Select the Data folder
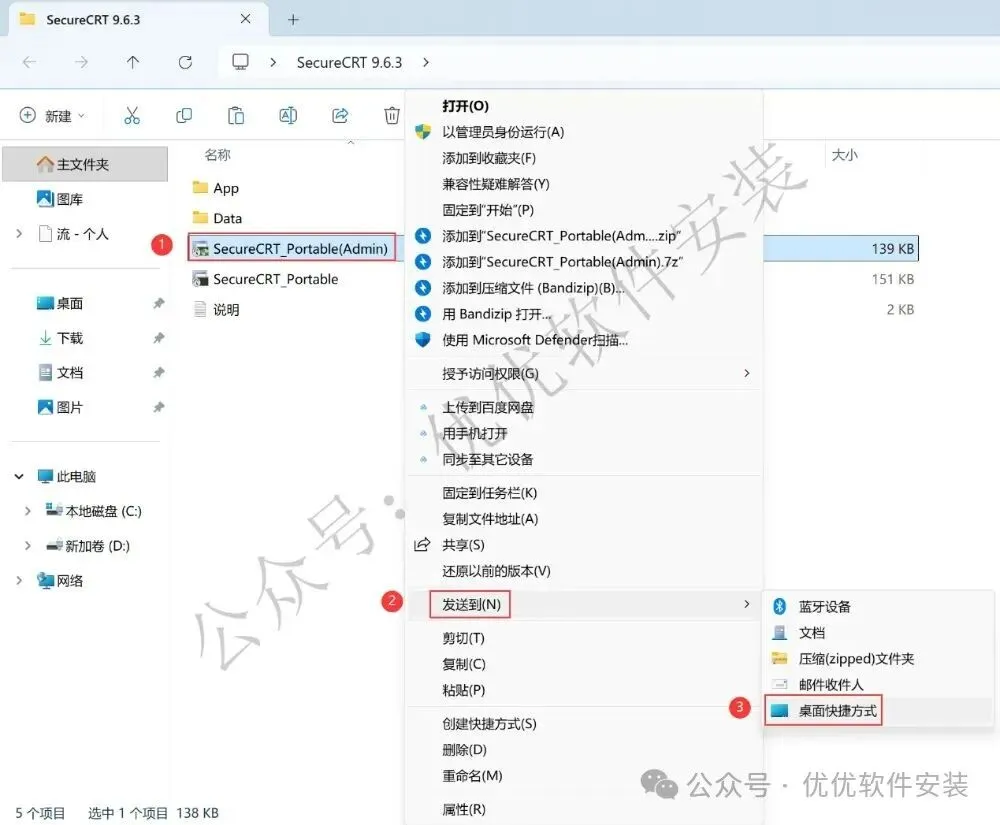Image resolution: width=1000 pixels, height=825 pixels. tap(217, 218)
